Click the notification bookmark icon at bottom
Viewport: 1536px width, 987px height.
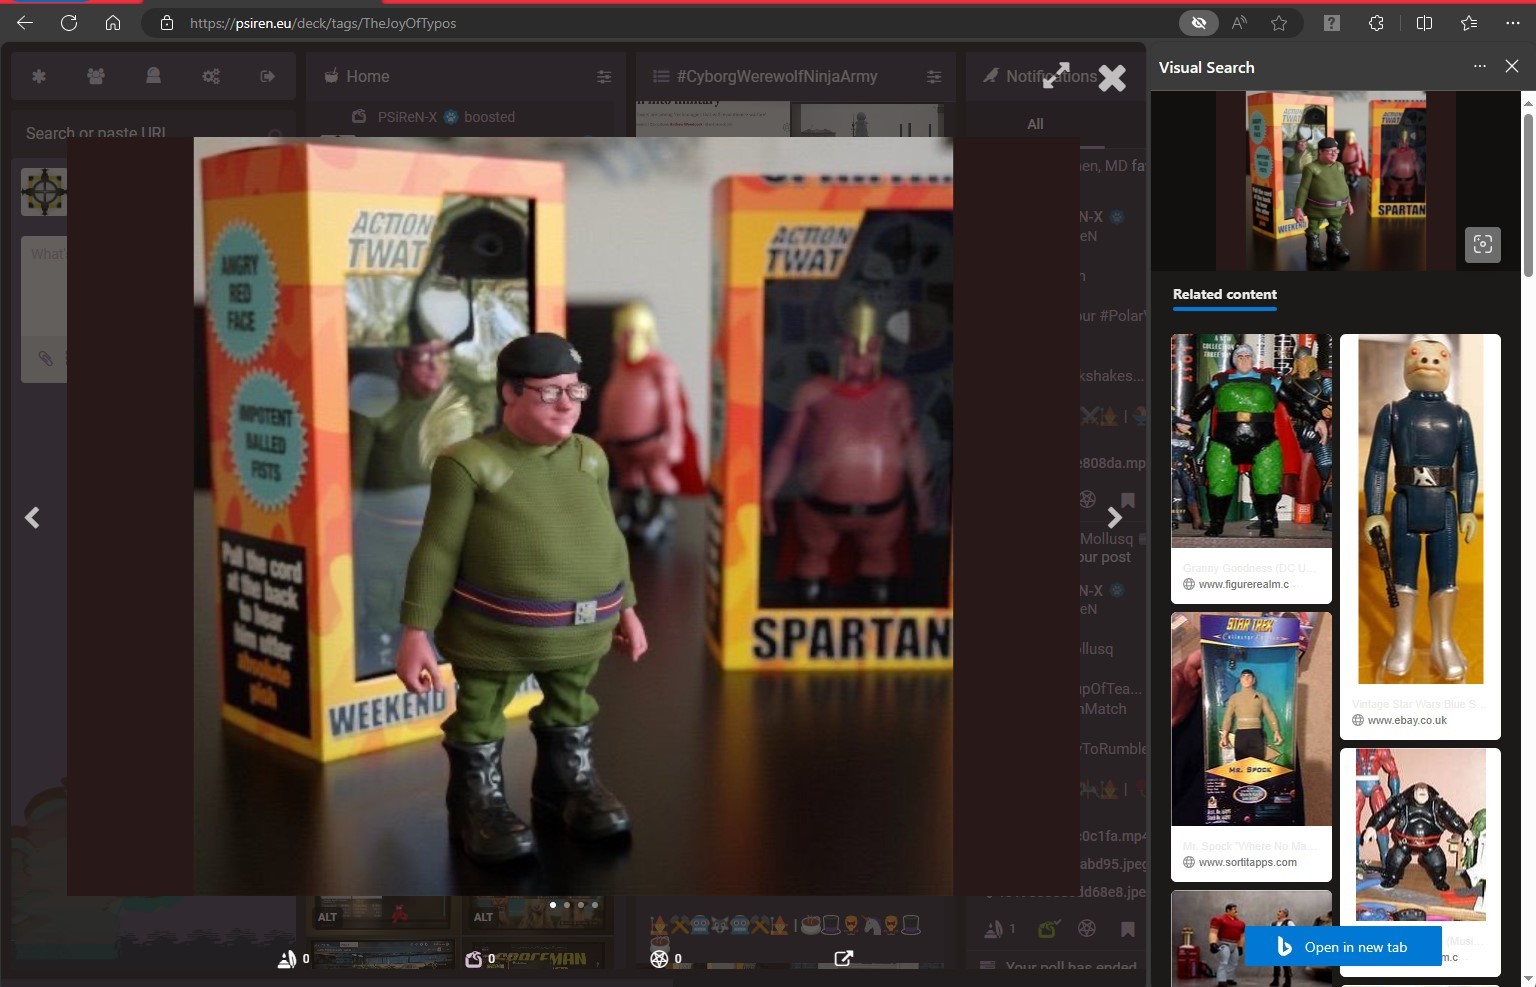[x=1128, y=929]
